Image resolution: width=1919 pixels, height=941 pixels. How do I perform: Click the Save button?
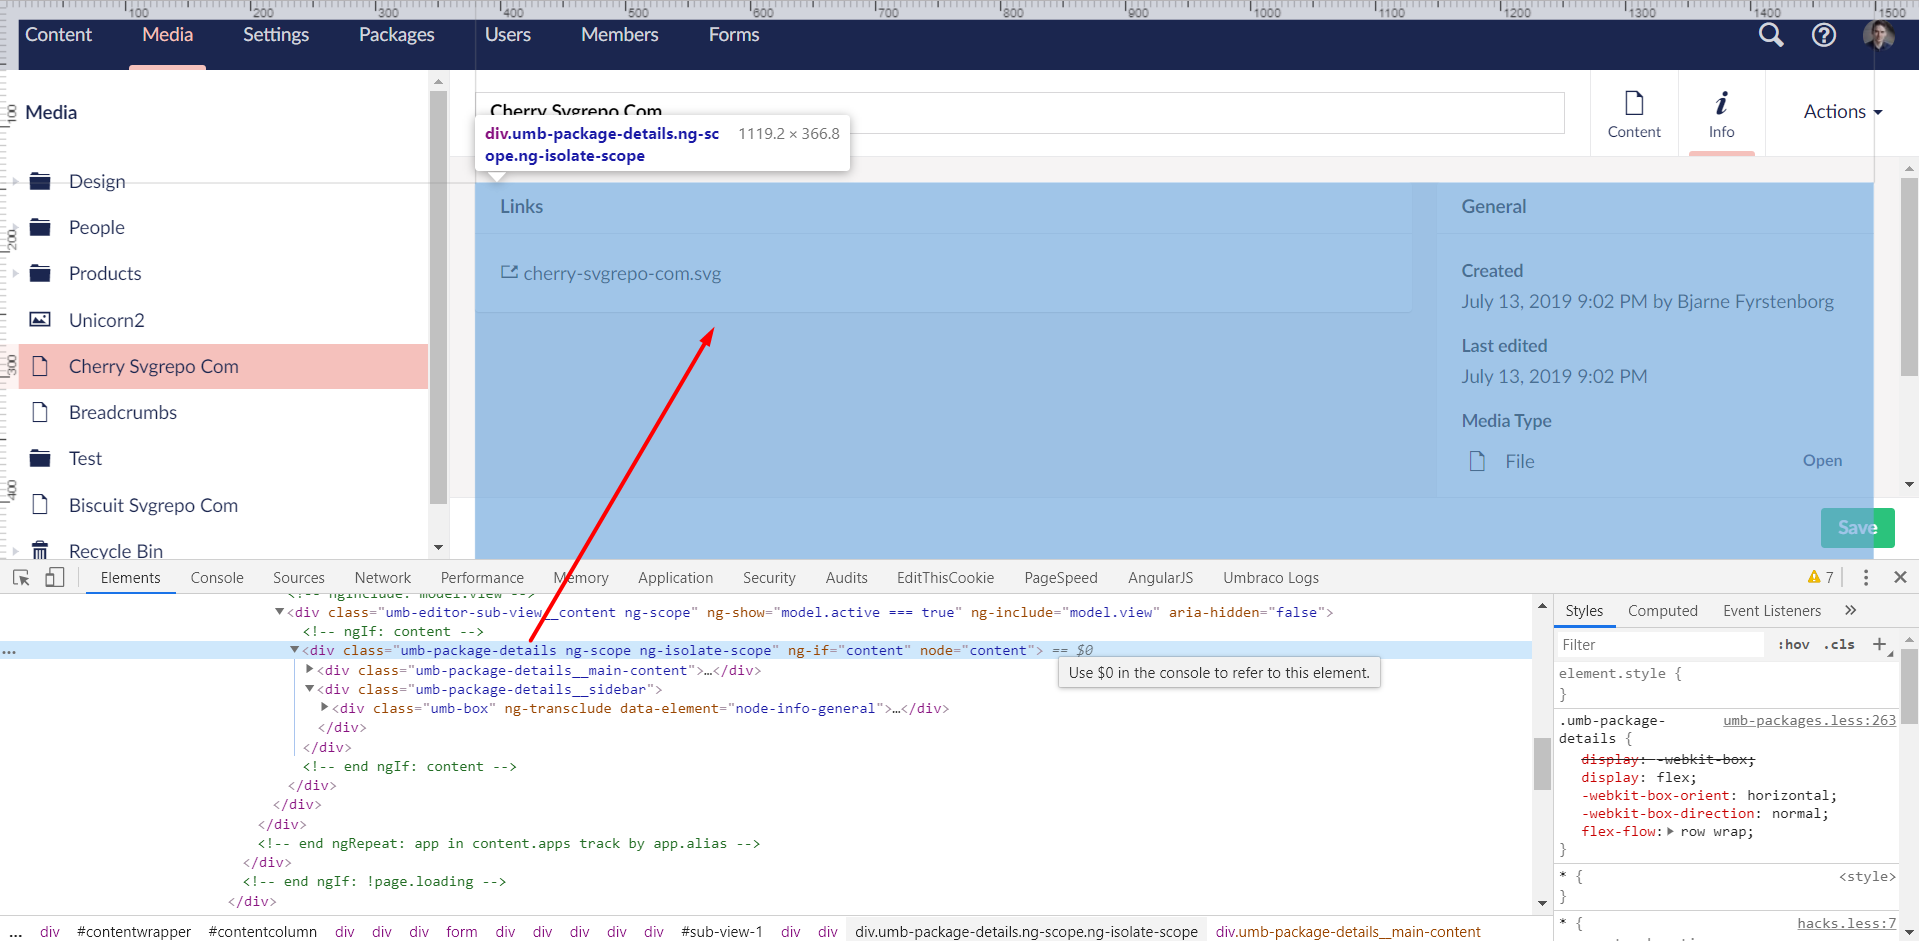[x=1856, y=527]
